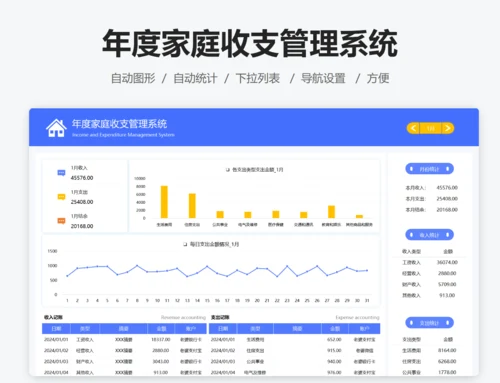Viewport: 500px width, 383px height.
Task: Click the day 31 point on the line chart
Action: [x=367, y=271]
